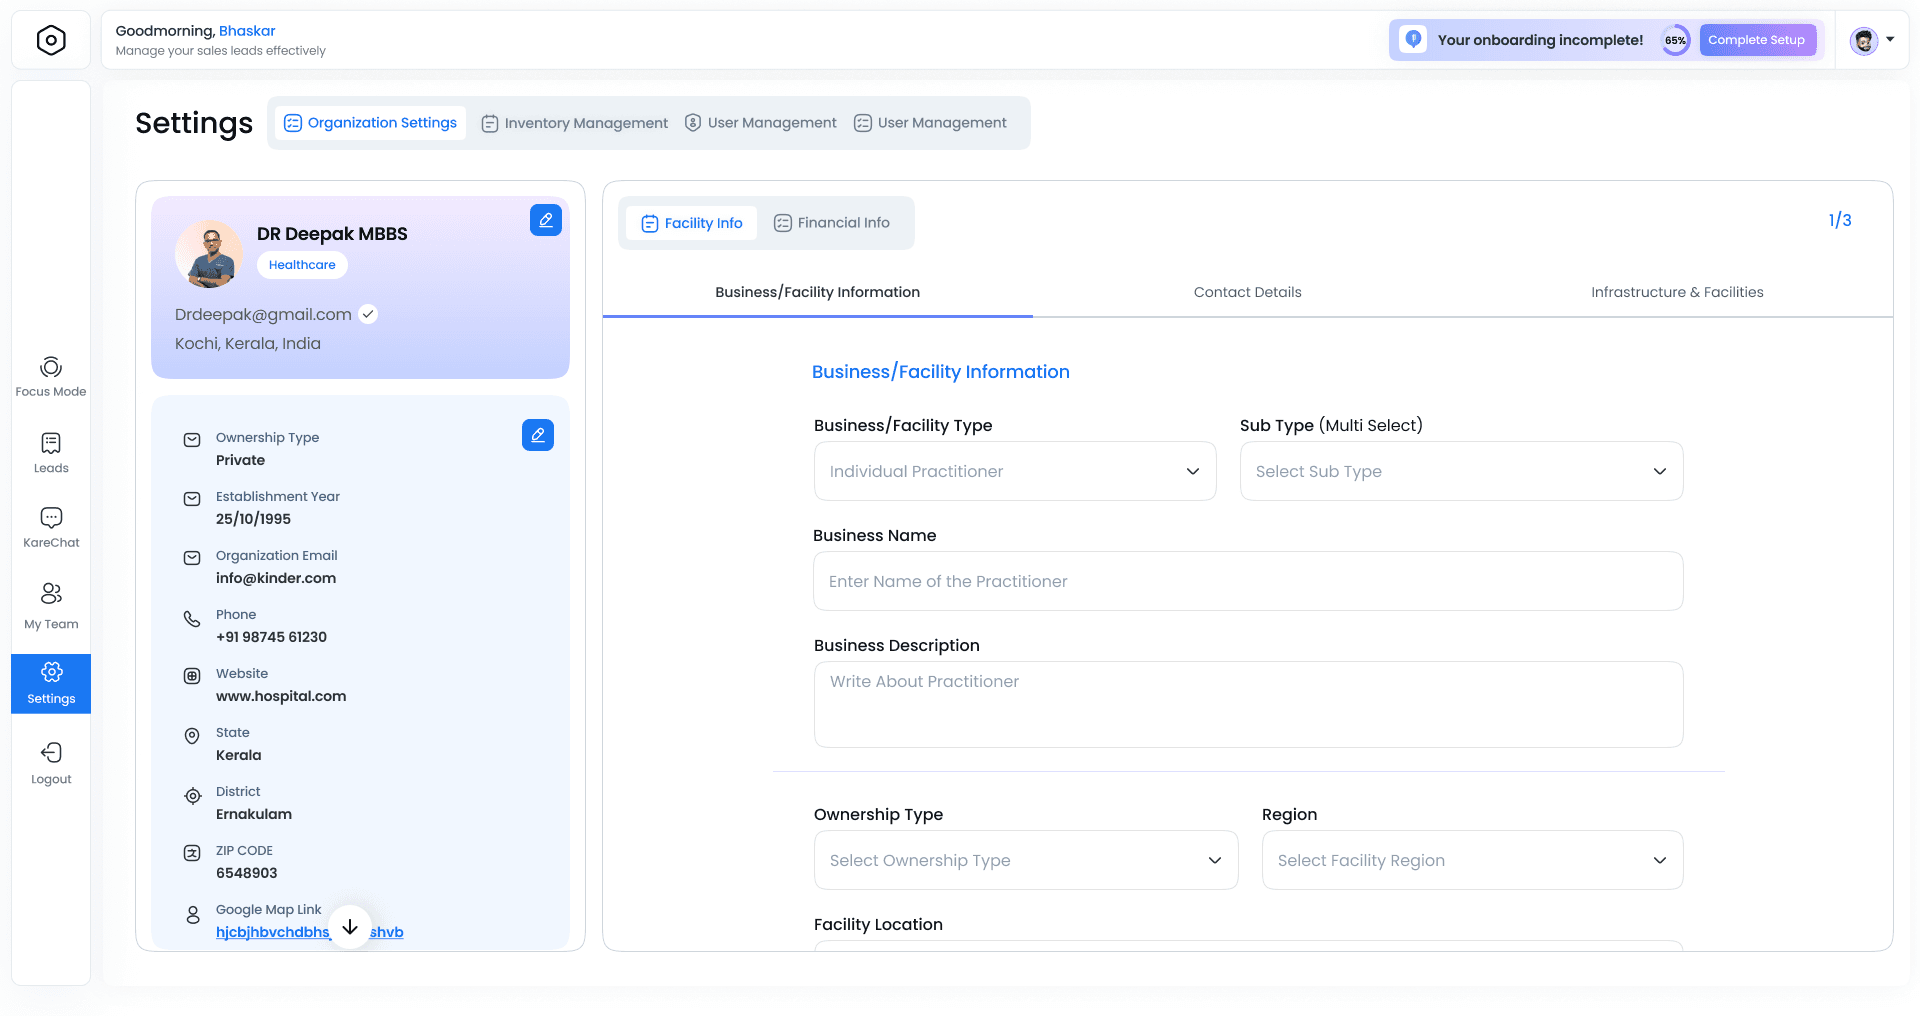This screenshot has width=1920, height=1016.
Task: Switch to Financial Info tab
Action: pyautogui.click(x=832, y=223)
